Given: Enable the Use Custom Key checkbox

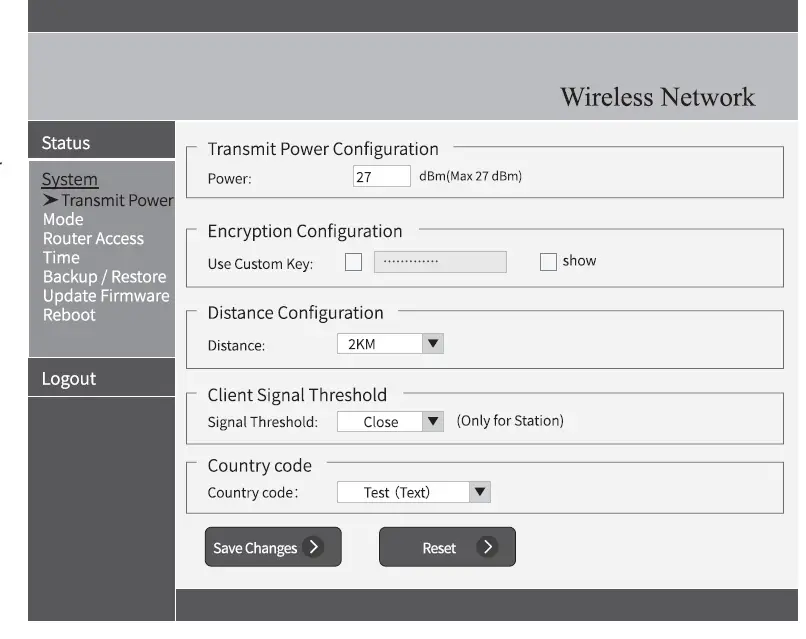Looking at the screenshot, I should (x=353, y=262).
